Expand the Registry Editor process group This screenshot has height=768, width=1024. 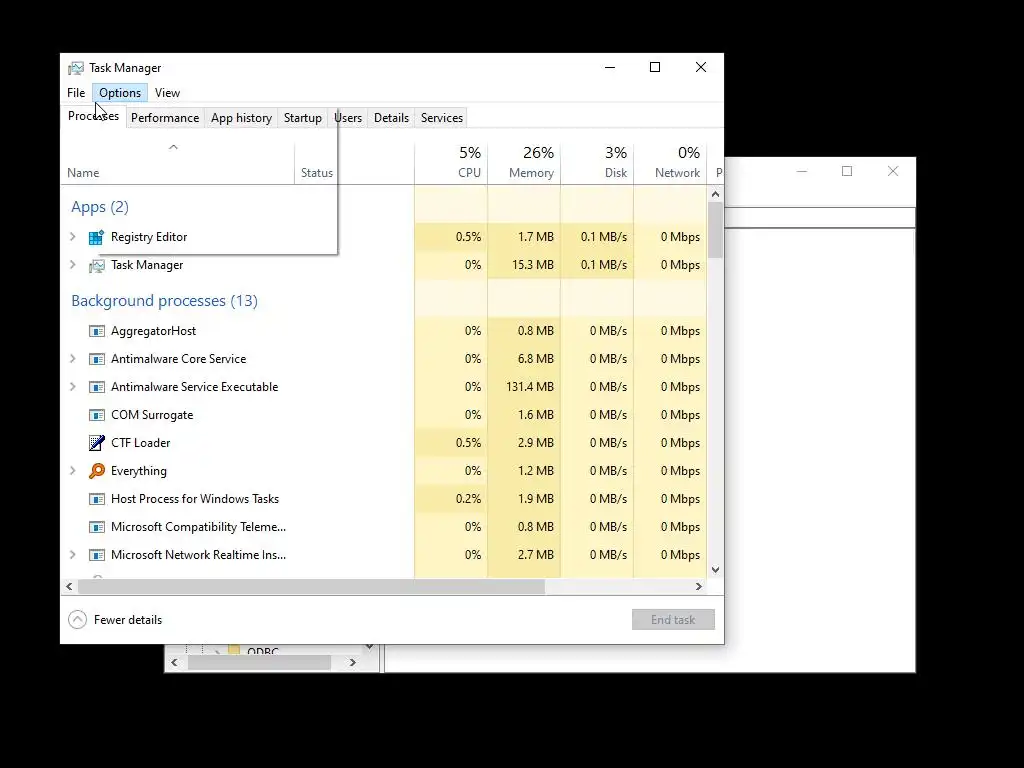pyautogui.click(x=73, y=237)
